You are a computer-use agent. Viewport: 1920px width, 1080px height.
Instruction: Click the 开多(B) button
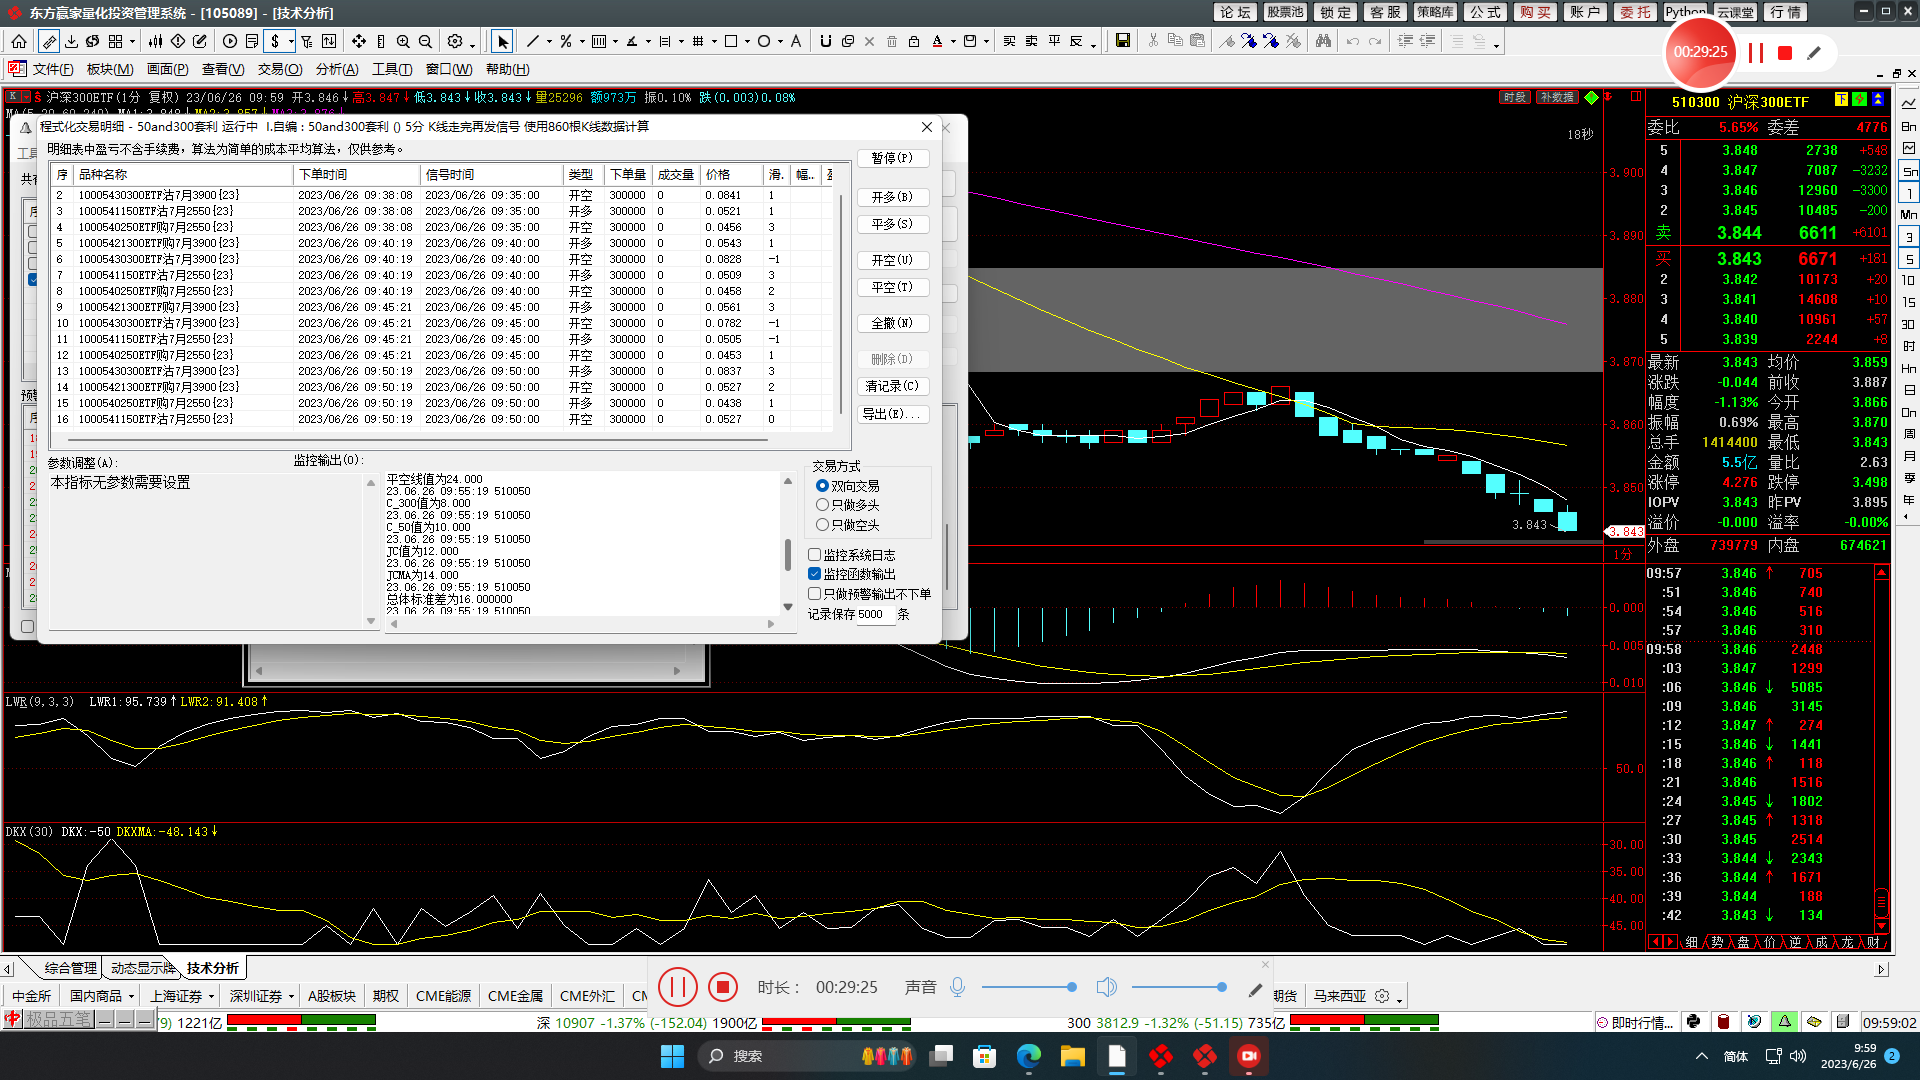pos(892,197)
